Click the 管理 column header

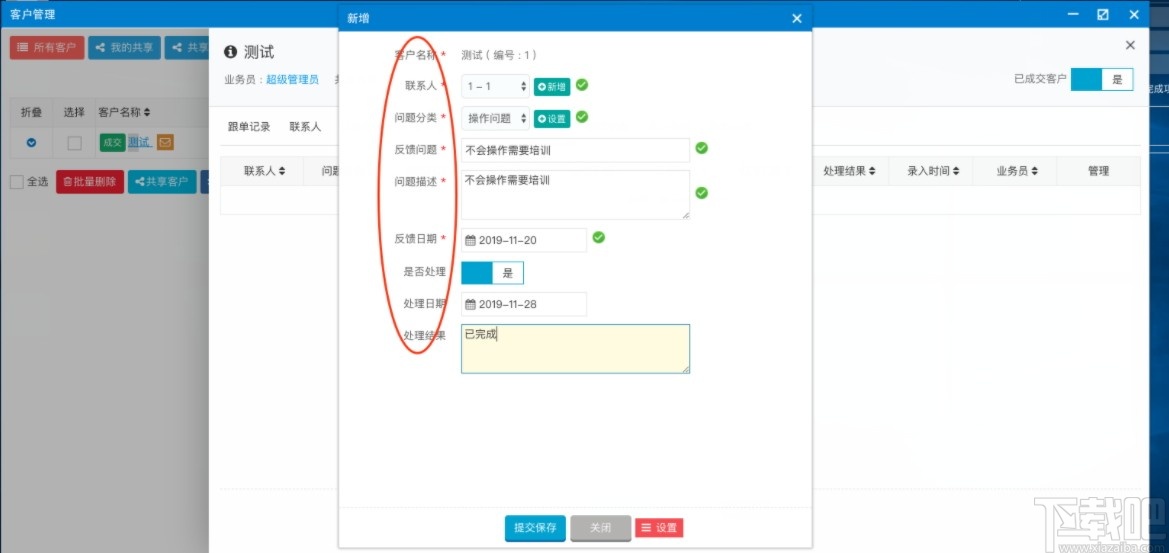(x=1098, y=171)
